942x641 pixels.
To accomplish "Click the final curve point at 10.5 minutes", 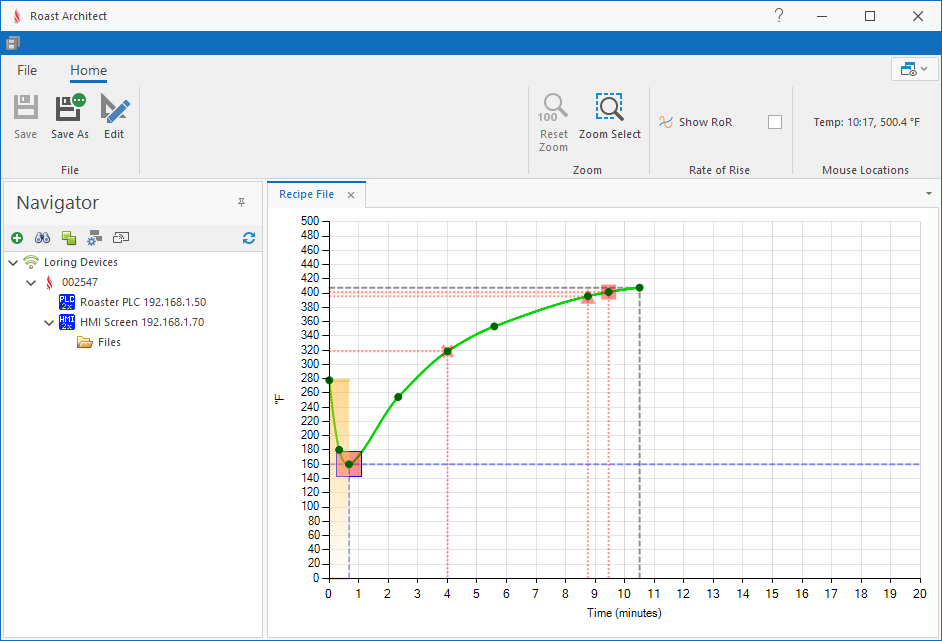I will coord(639,288).
